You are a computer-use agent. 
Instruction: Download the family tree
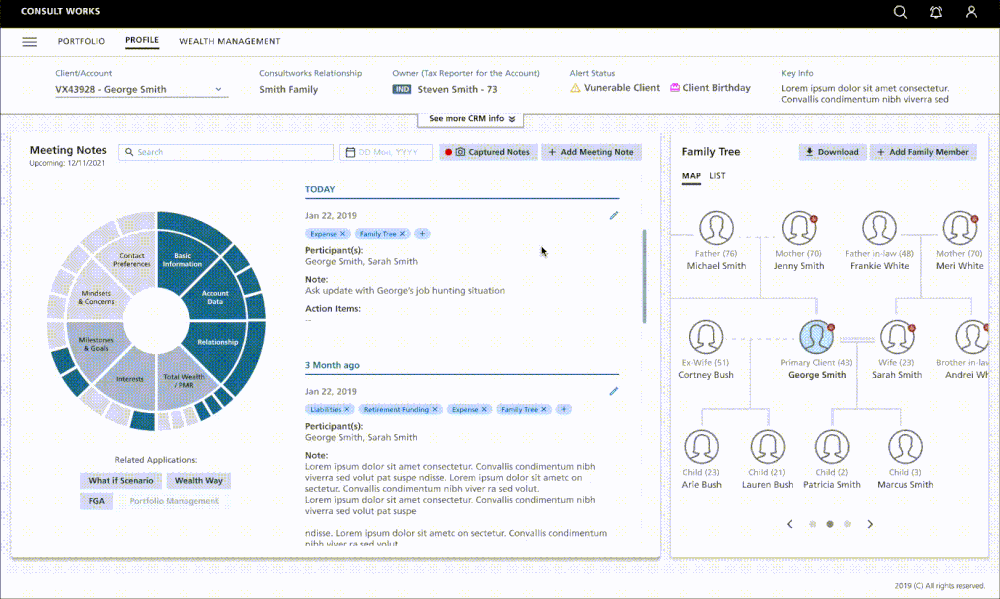[832, 152]
